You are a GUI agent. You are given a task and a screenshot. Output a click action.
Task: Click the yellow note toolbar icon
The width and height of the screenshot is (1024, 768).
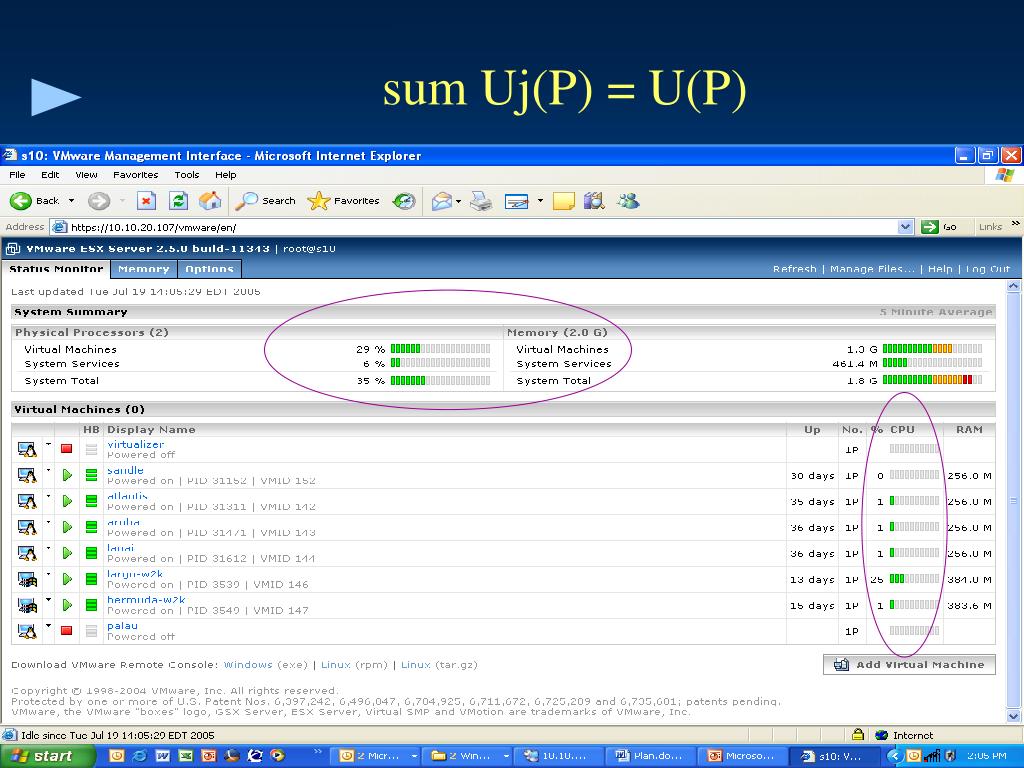click(564, 201)
